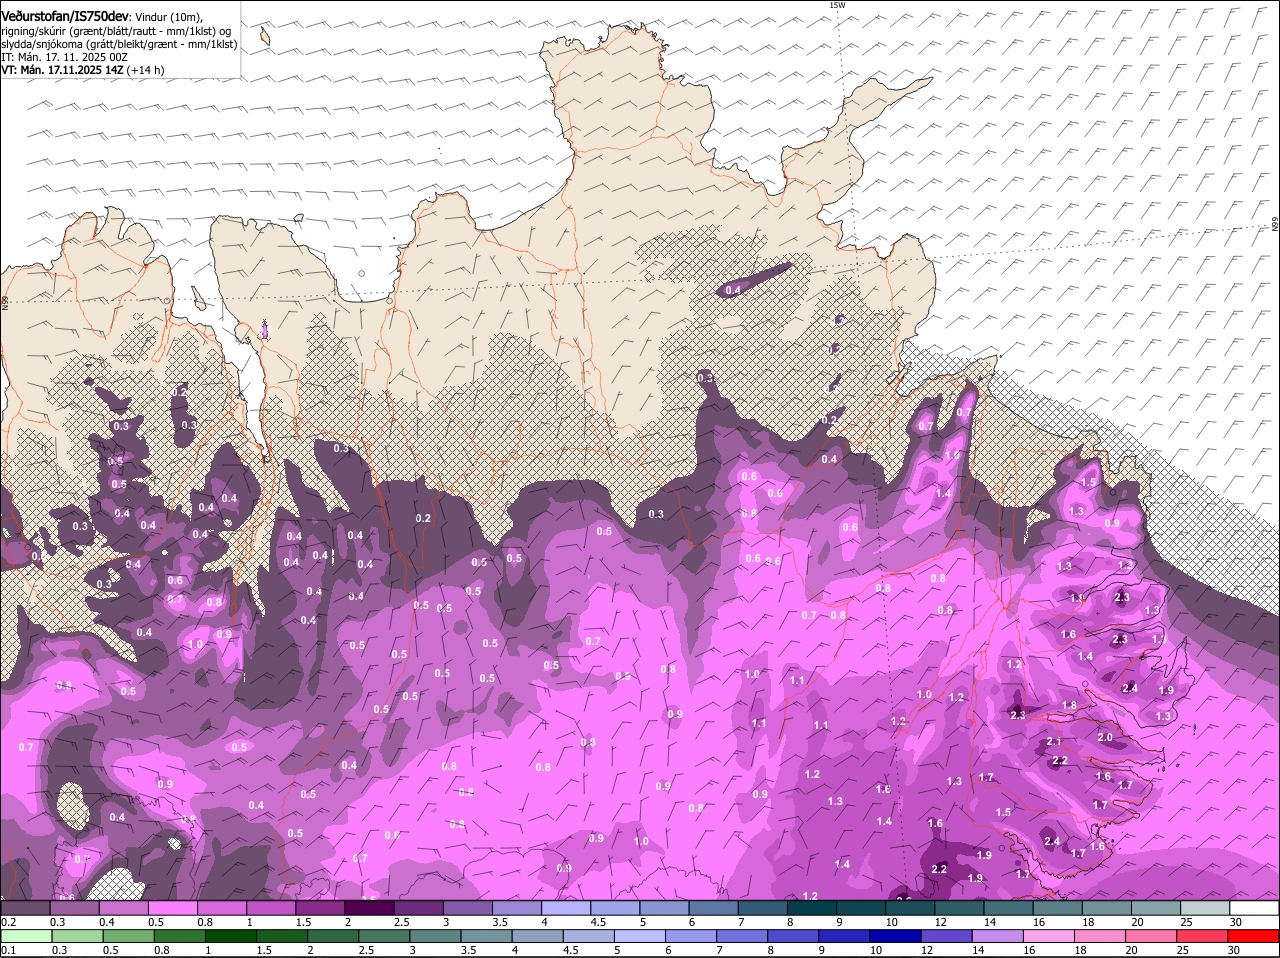Click the "0.2" label under the upper legend
This screenshot has width=1280, height=958.
click(8, 922)
